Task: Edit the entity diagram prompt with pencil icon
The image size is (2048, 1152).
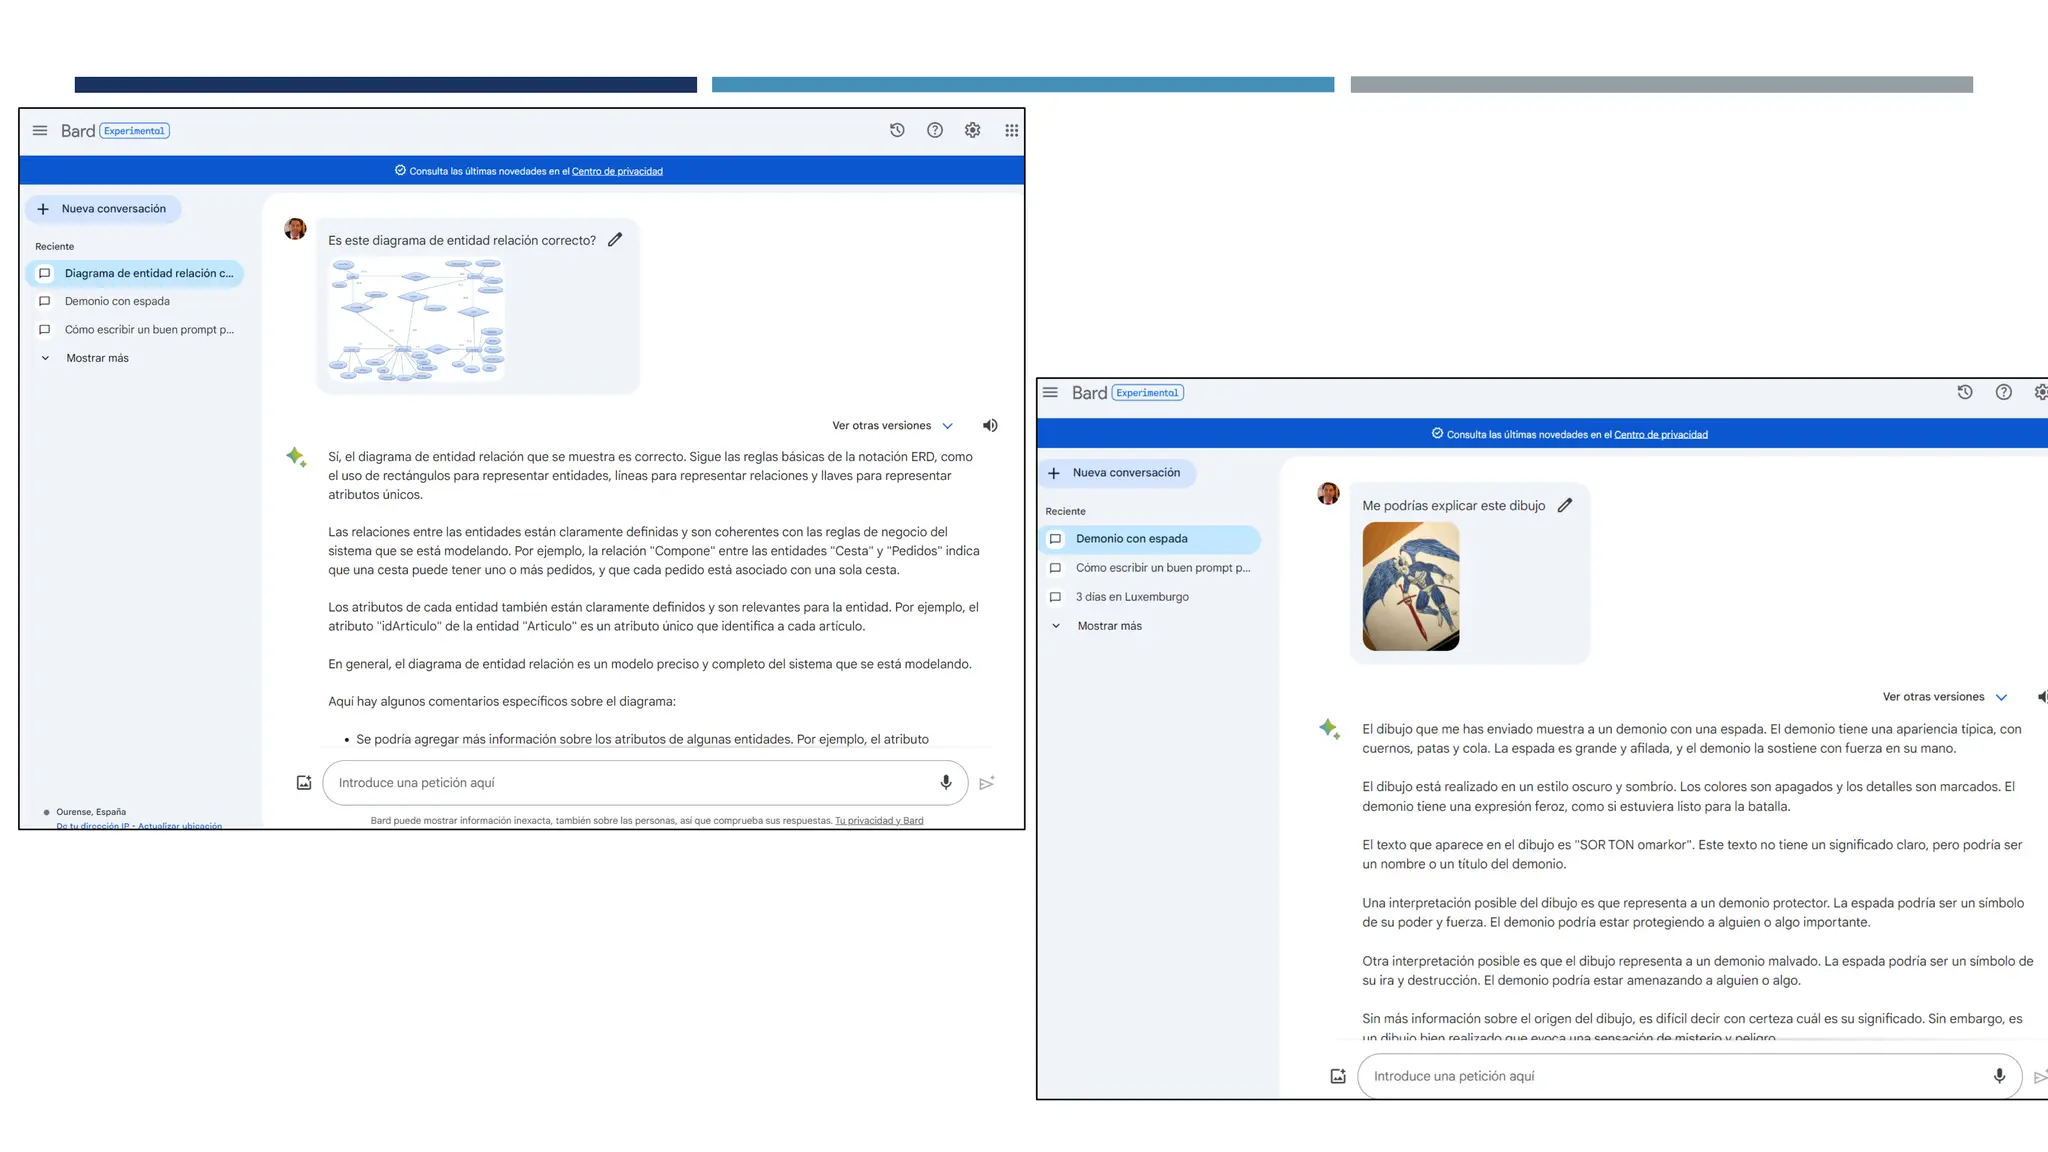Action: pos(615,240)
